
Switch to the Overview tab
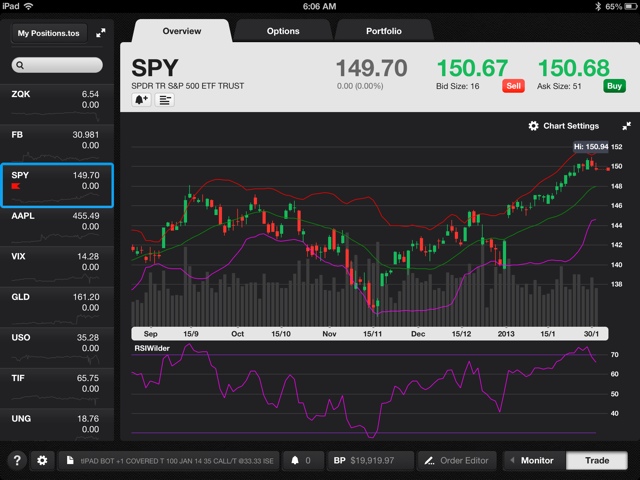point(182,31)
